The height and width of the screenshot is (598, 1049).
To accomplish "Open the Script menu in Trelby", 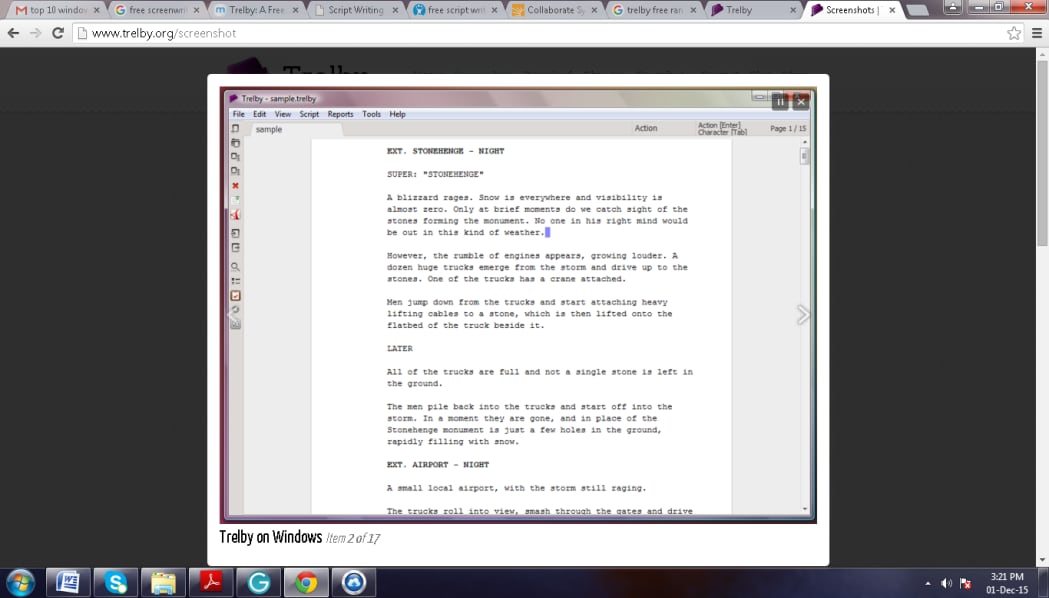I will pos(309,114).
